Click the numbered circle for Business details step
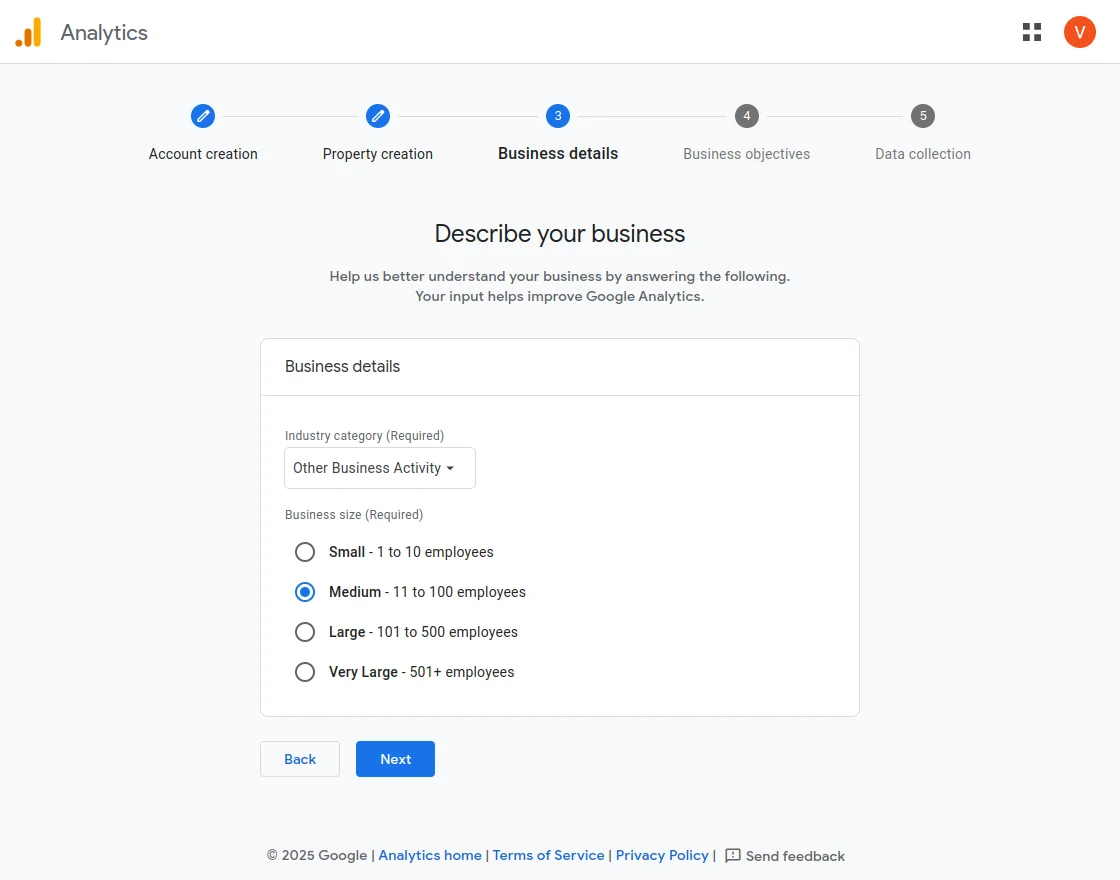This screenshot has height=880, width=1120. [558, 115]
